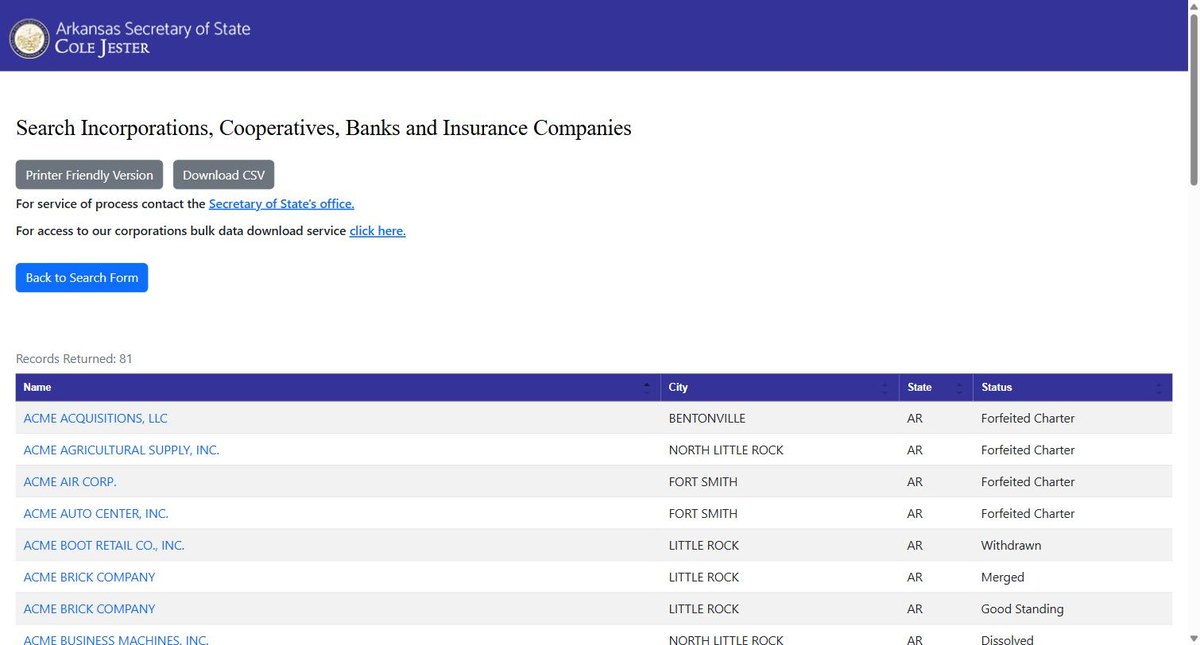This screenshot has width=1200, height=645.
Task: Click the Search Incorporations page heading
Action: 323,128
